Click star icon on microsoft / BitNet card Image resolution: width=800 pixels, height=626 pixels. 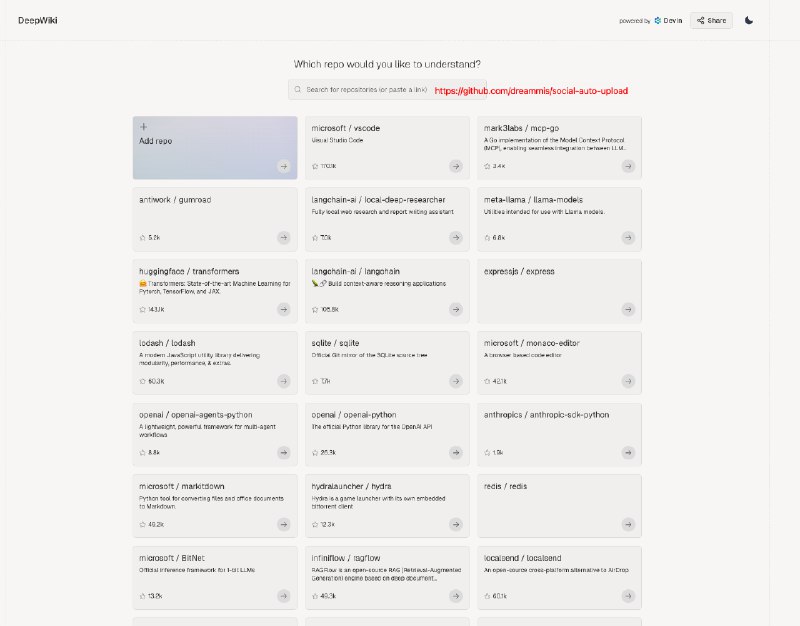(142, 596)
